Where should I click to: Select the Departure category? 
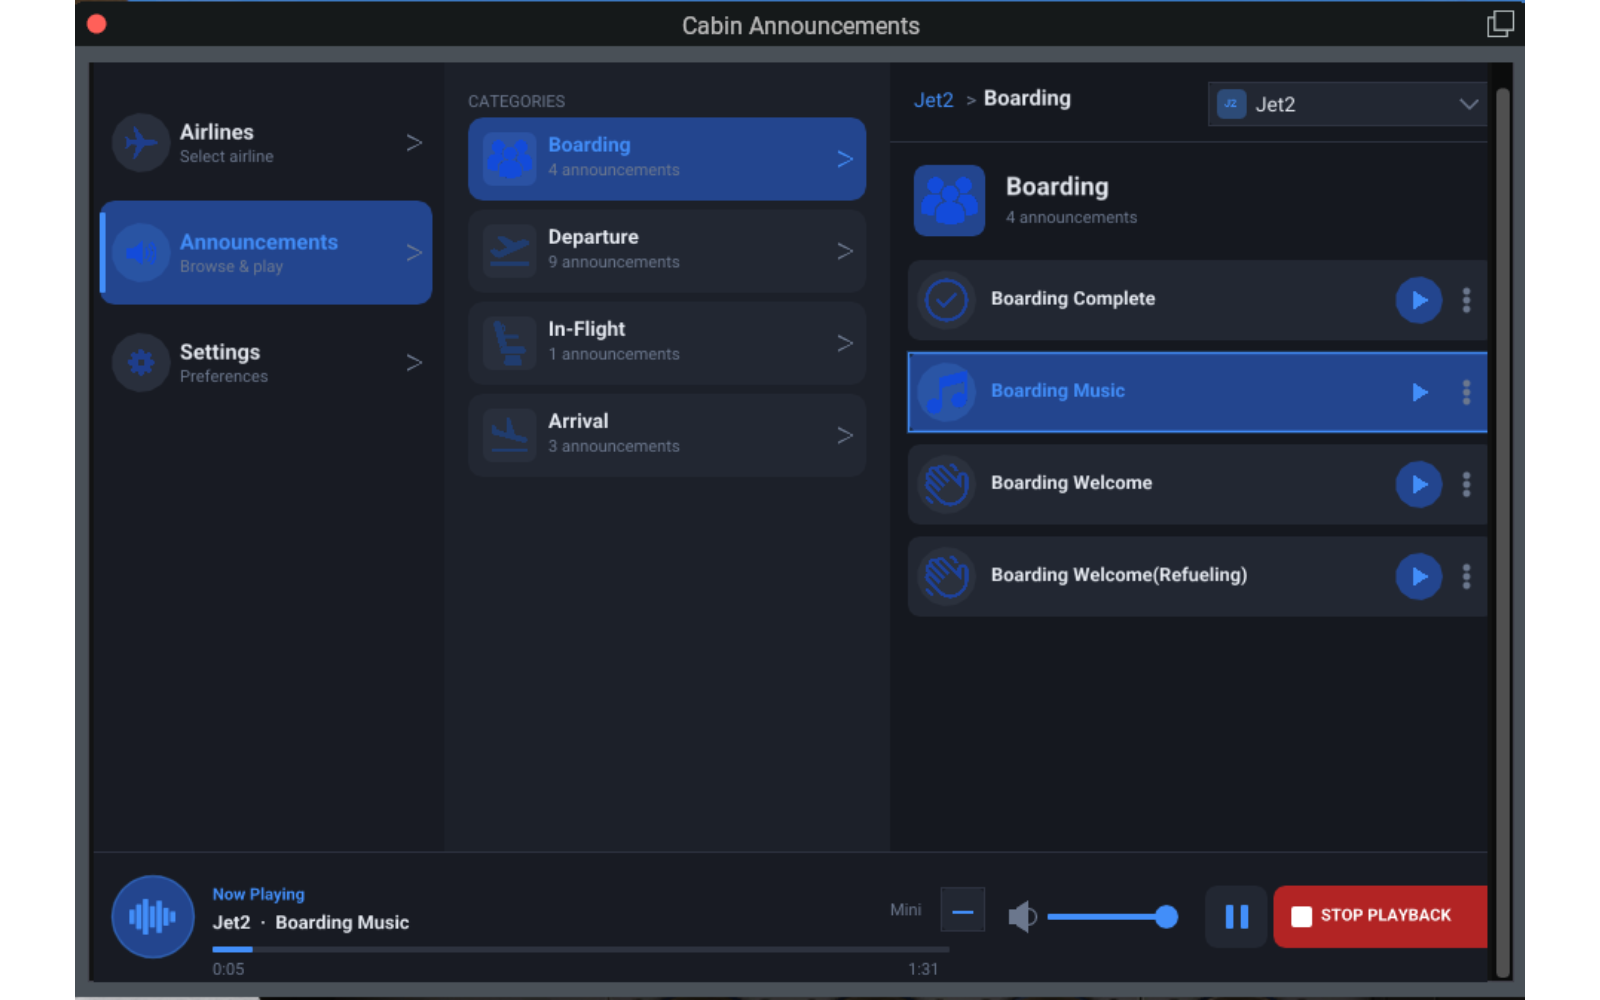pyautogui.click(x=667, y=251)
